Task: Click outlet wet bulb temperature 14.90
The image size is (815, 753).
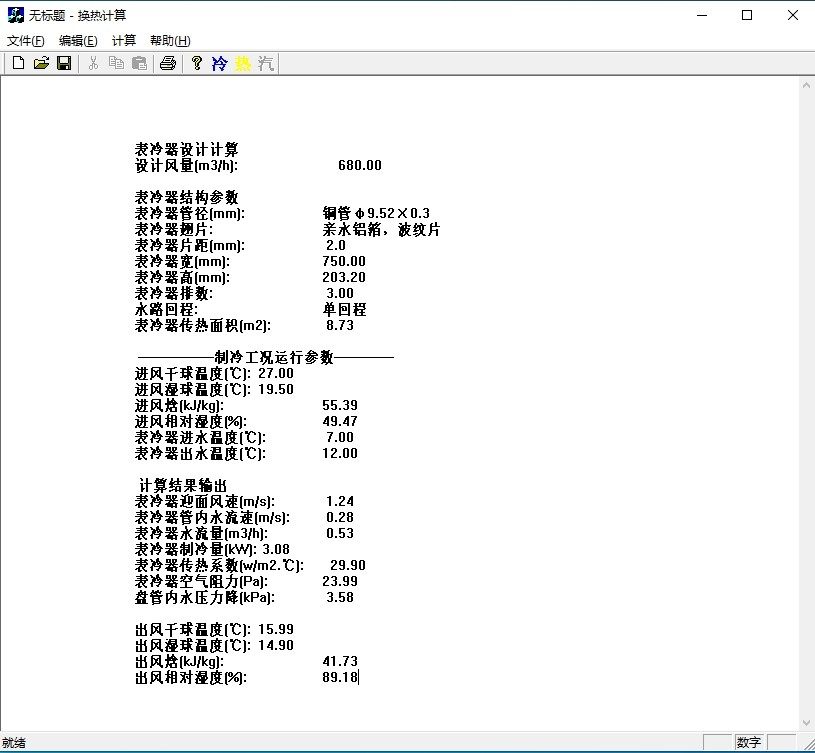Action: [276, 645]
